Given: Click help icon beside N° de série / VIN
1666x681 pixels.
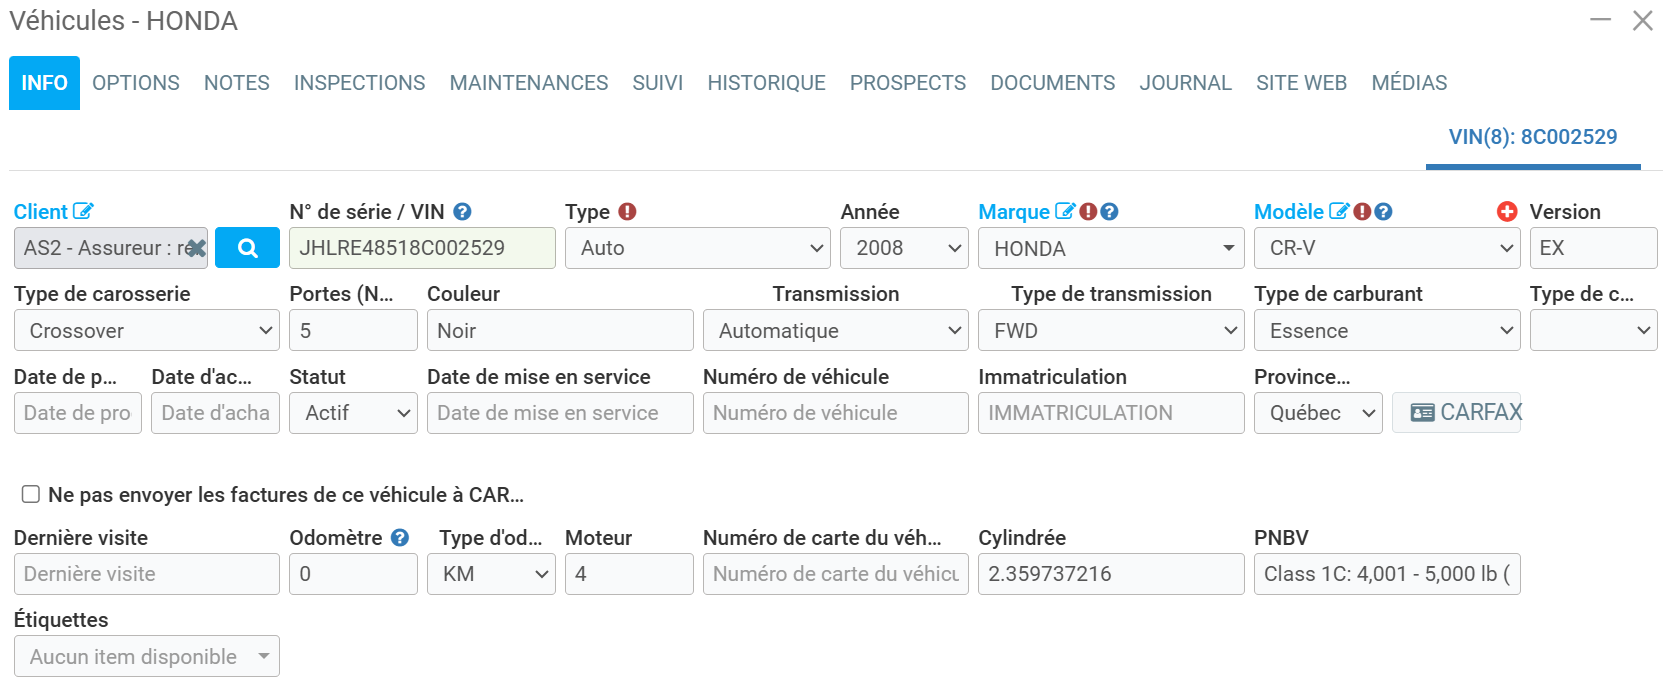Looking at the screenshot, I should [x=462, y=211].
